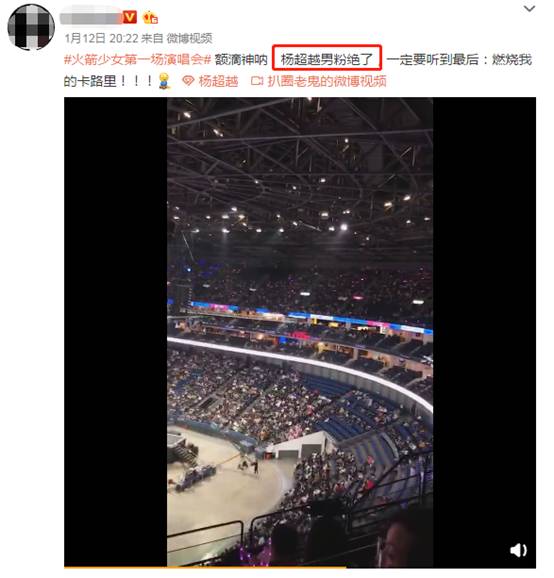Open the blurred user avatar profile
This screenshot has height=578, width=554.
click(x=31, y=27)
